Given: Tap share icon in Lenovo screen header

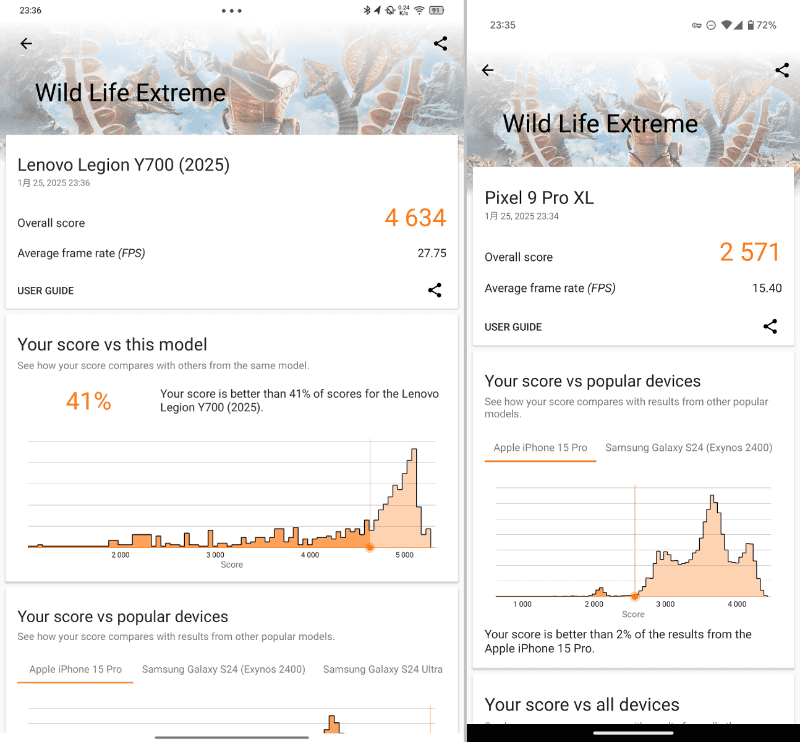Looking at the screenshot, I should tap(440, 43).
